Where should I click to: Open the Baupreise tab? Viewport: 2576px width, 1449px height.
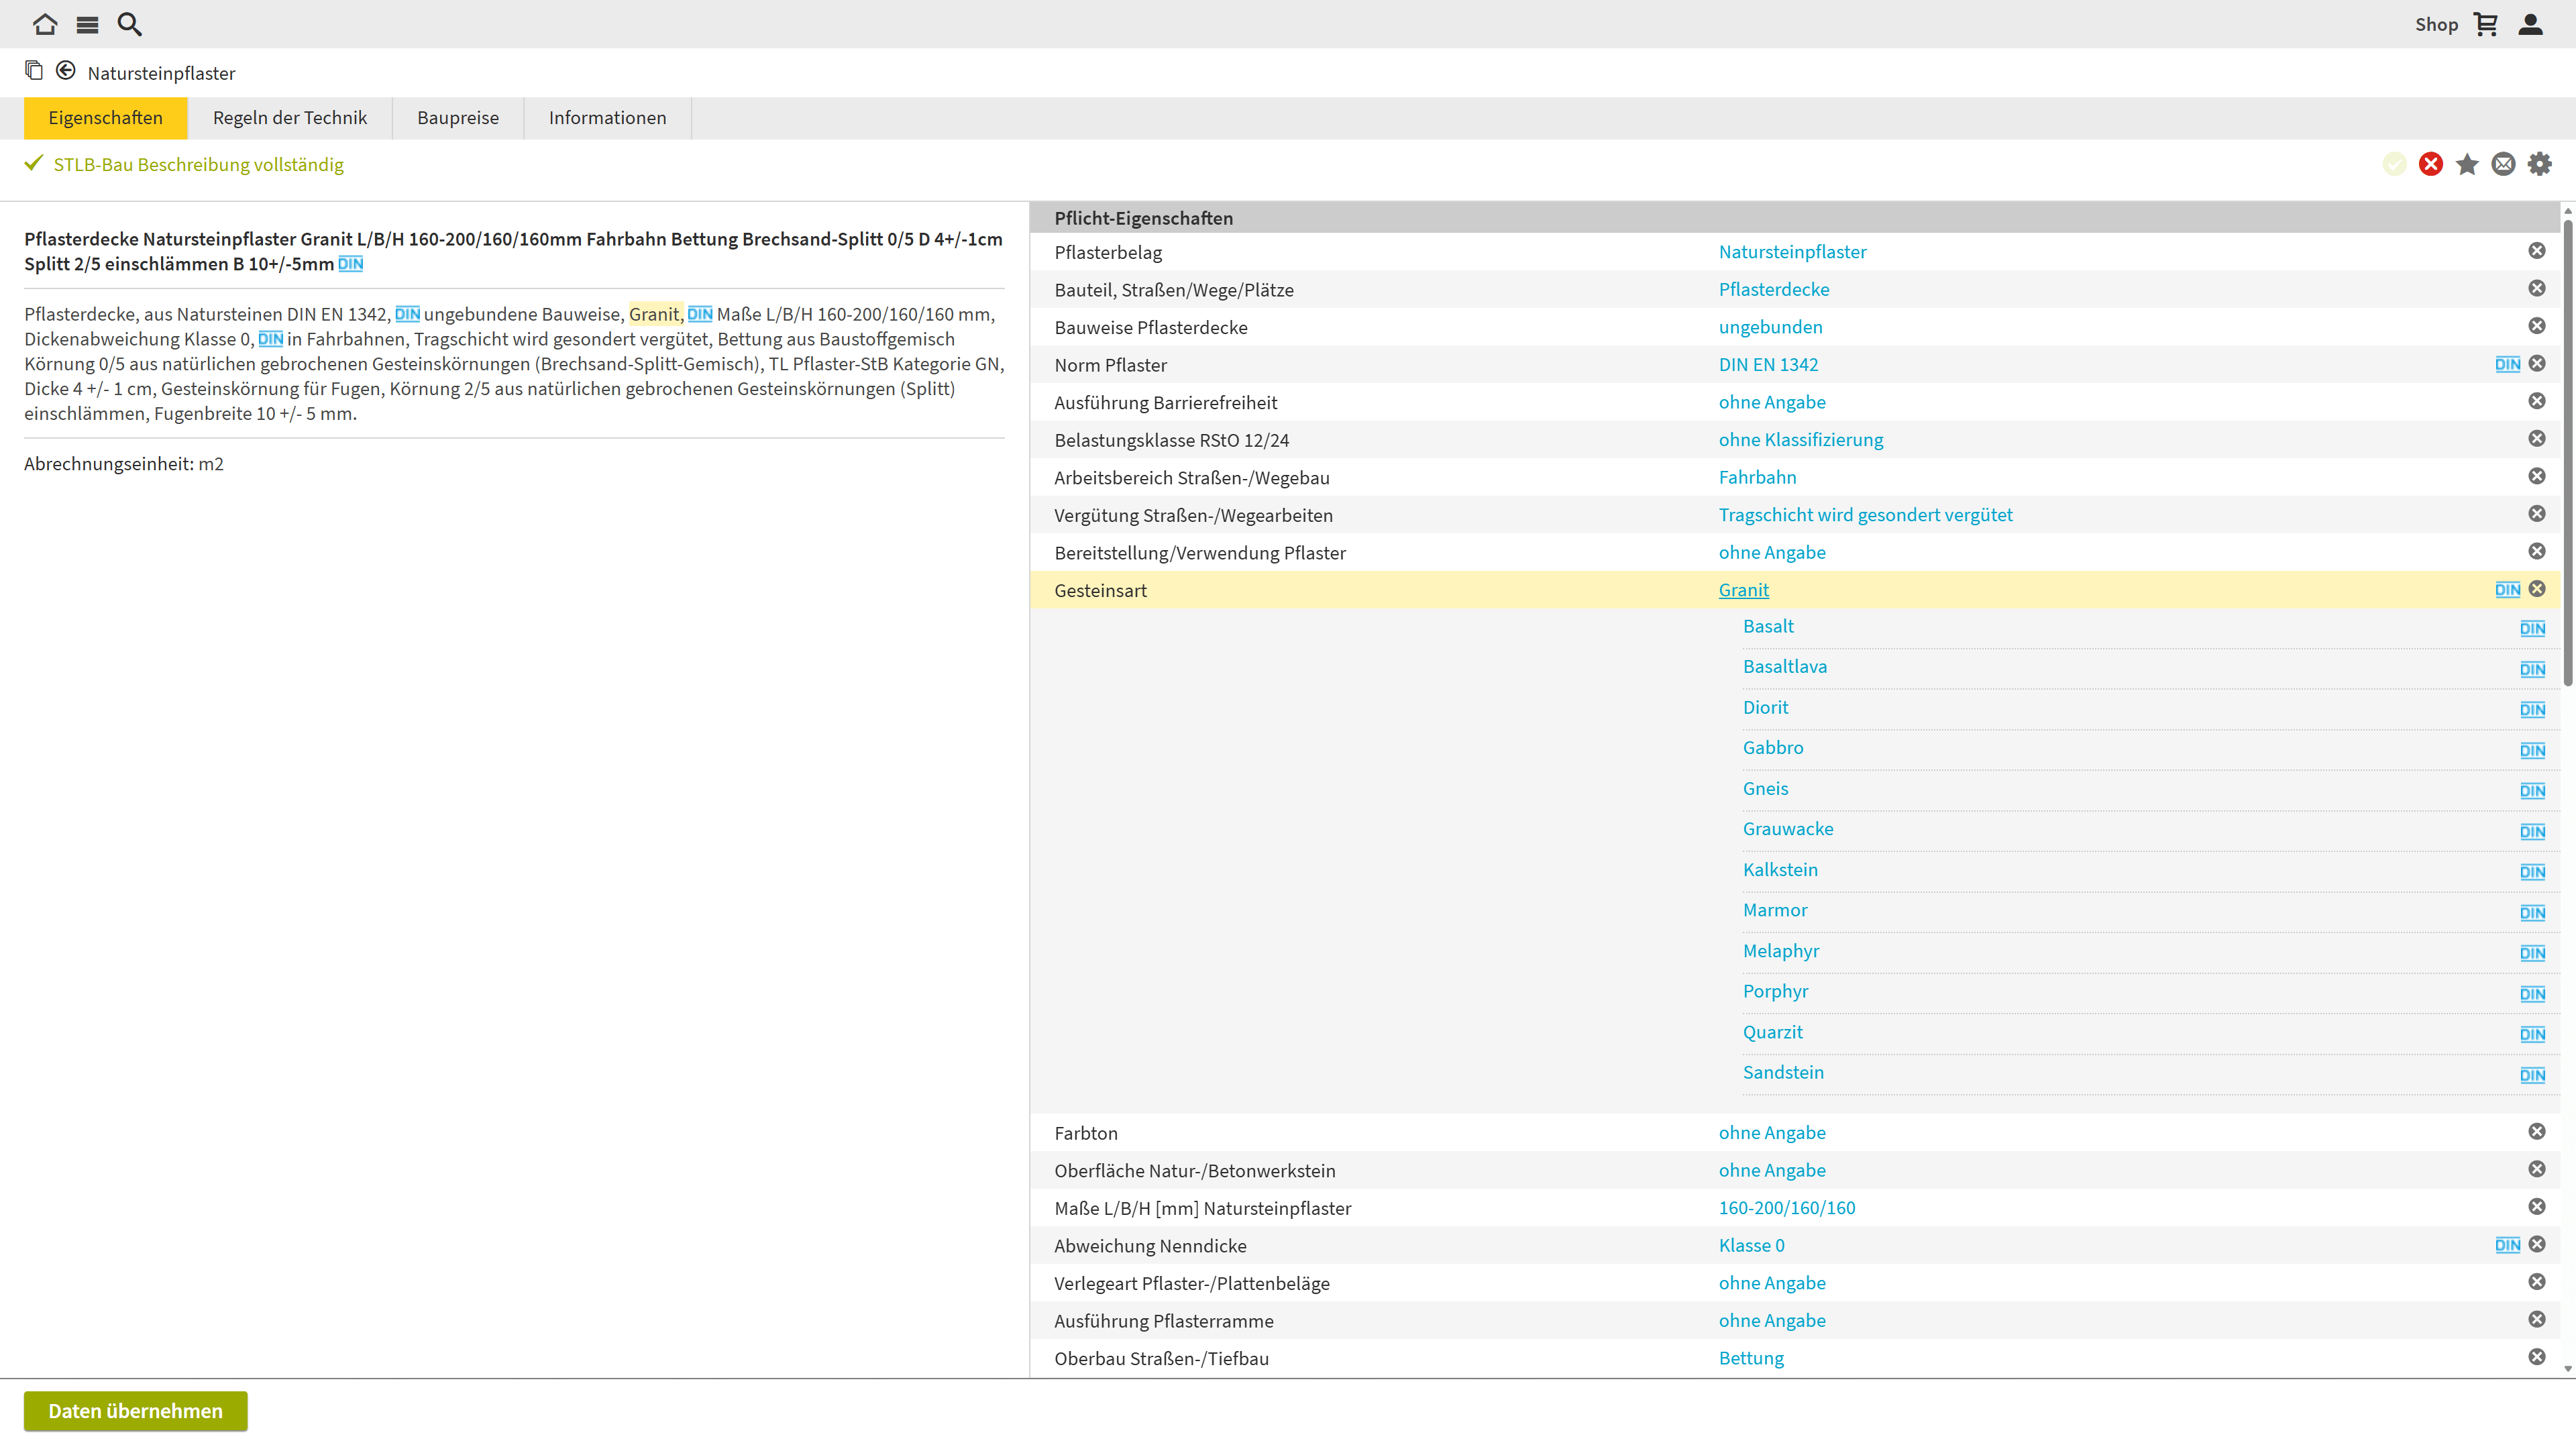coord(458,118)
